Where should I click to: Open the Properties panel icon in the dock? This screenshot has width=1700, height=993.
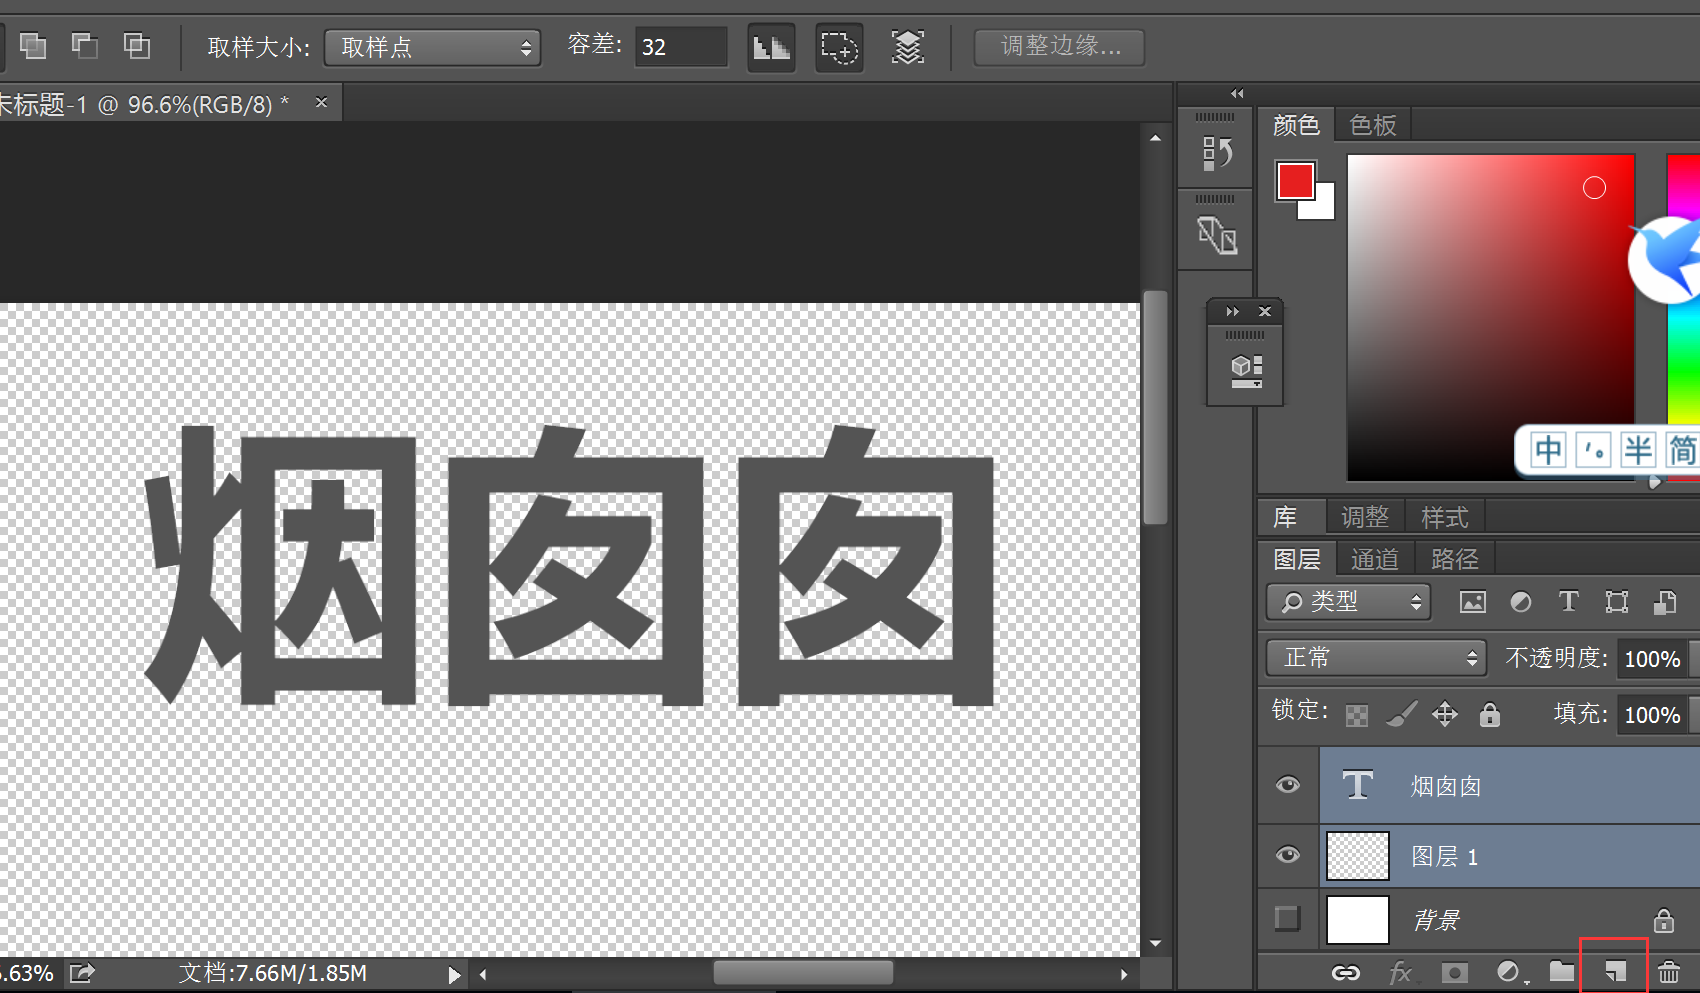[1216, 235]
